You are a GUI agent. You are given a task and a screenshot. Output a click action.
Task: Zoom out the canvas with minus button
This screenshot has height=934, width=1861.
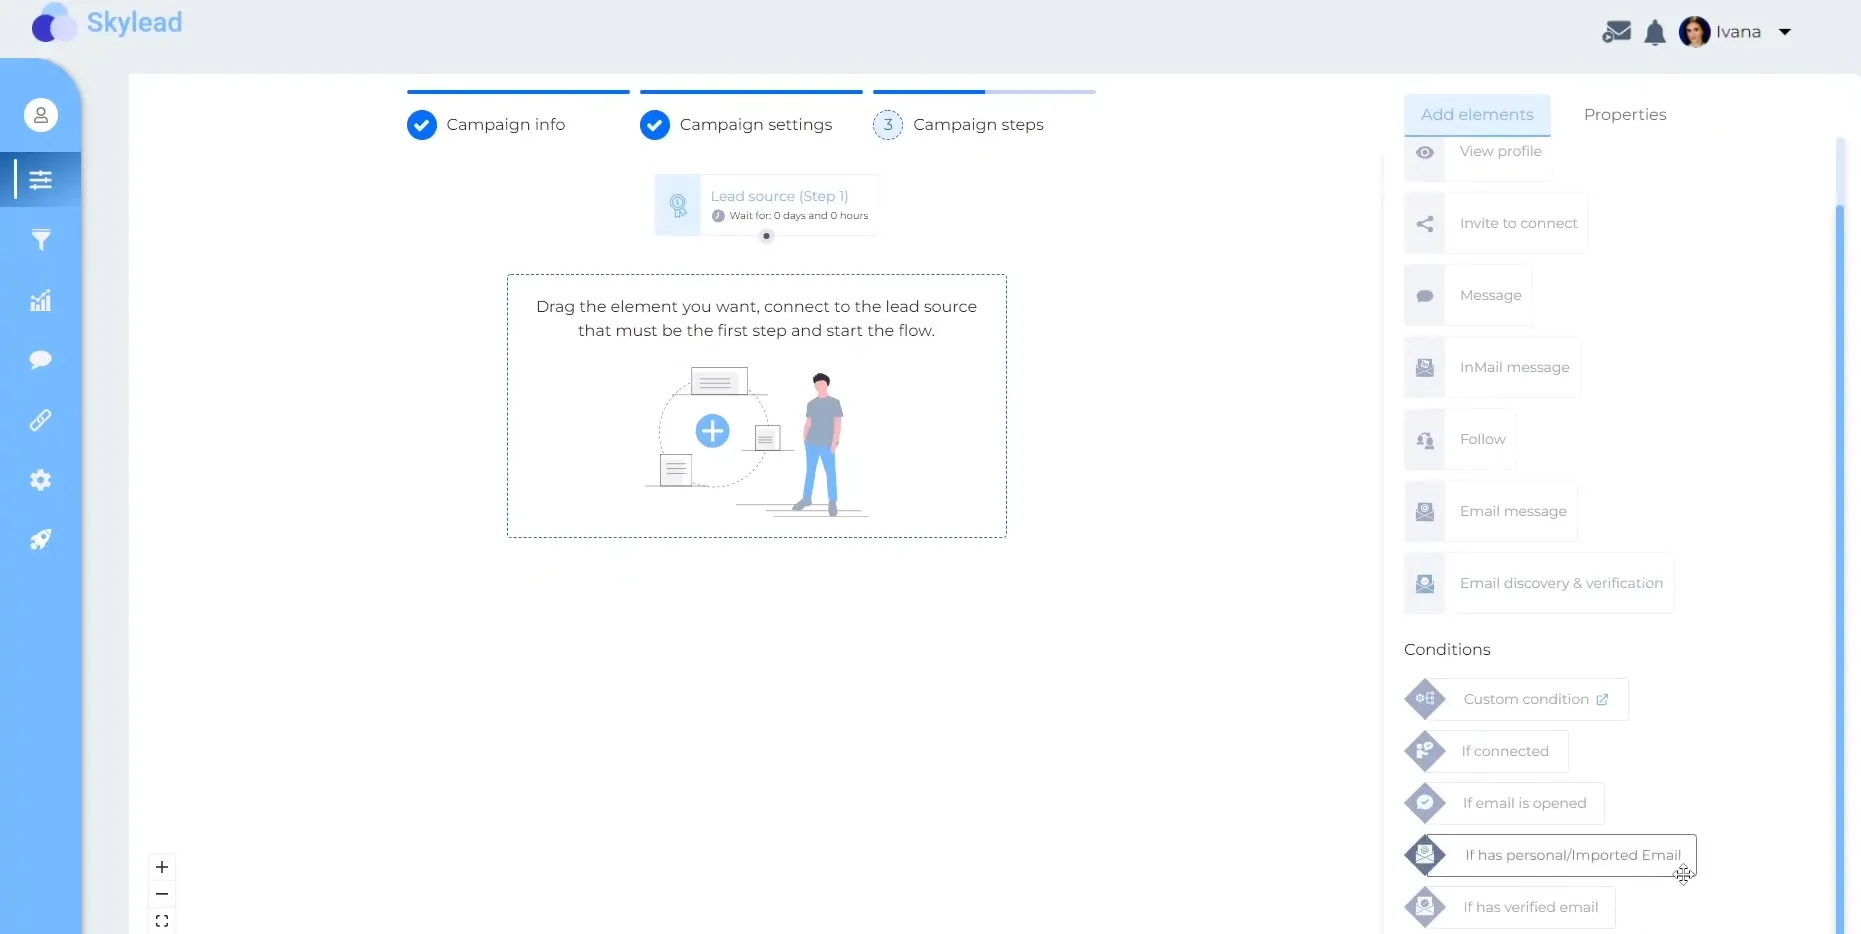tap(162, 894)
